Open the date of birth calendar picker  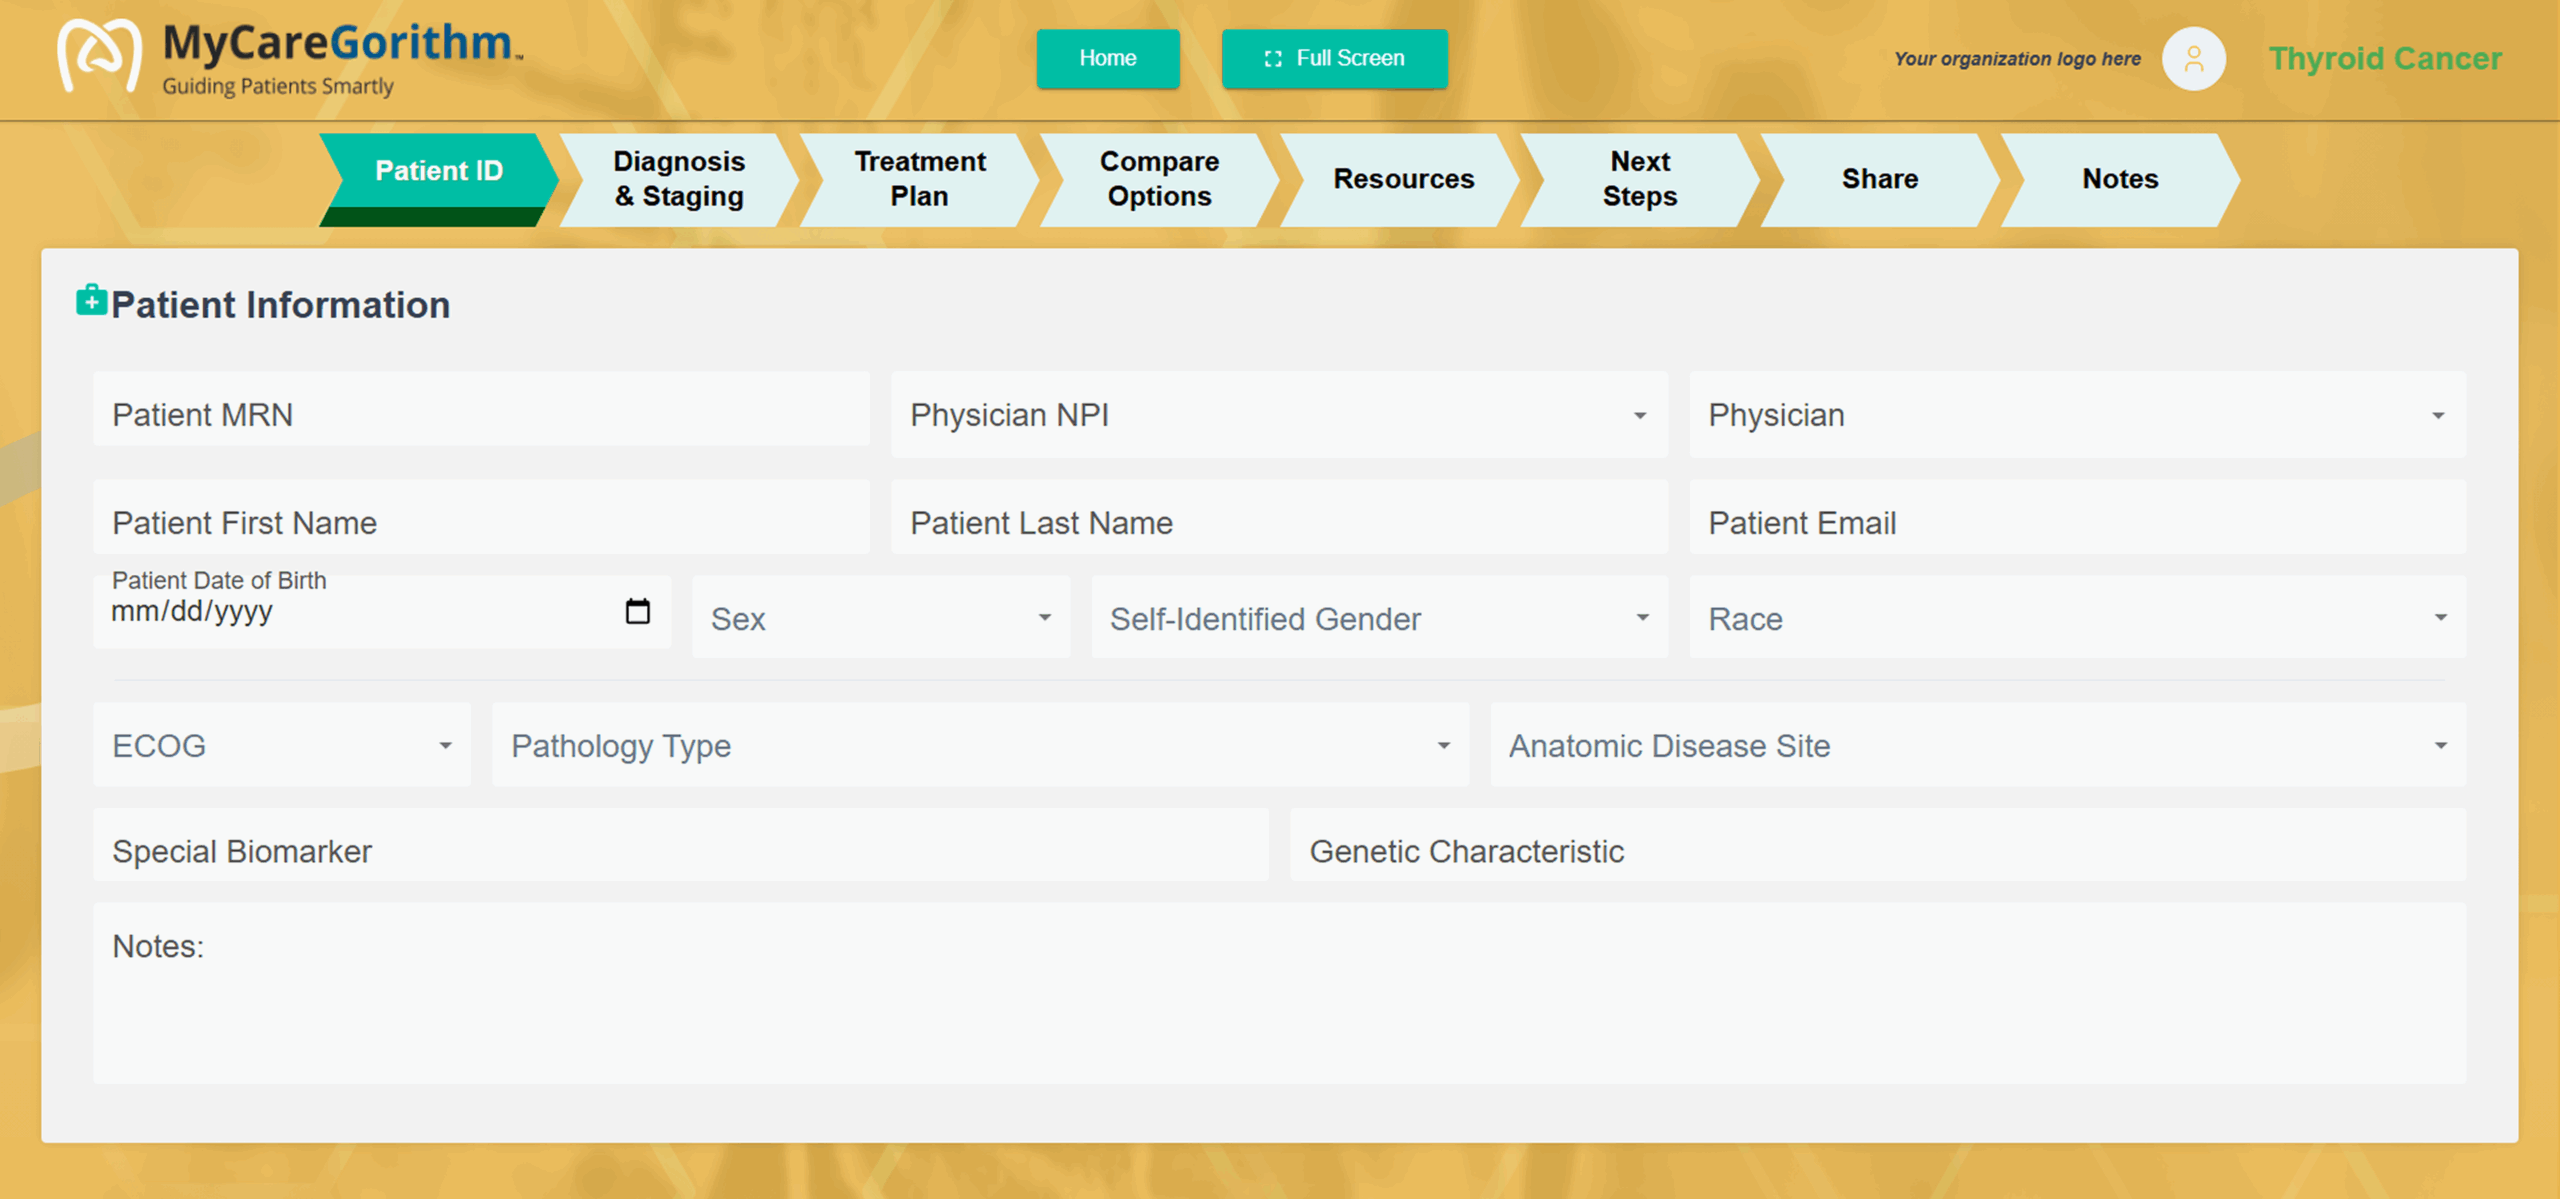point(637,611)
